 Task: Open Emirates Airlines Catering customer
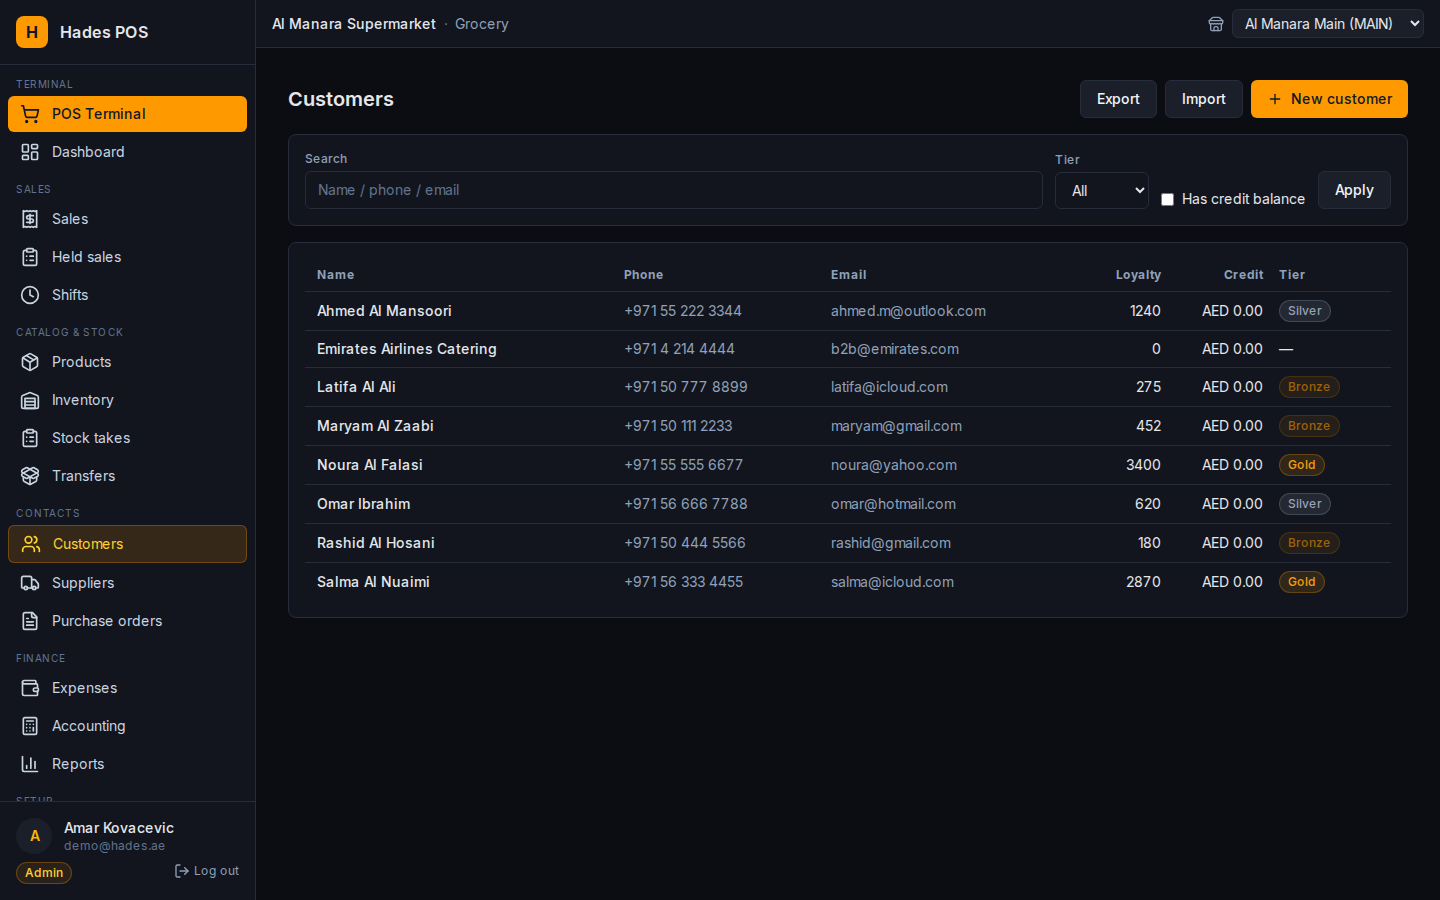point(848,349)
